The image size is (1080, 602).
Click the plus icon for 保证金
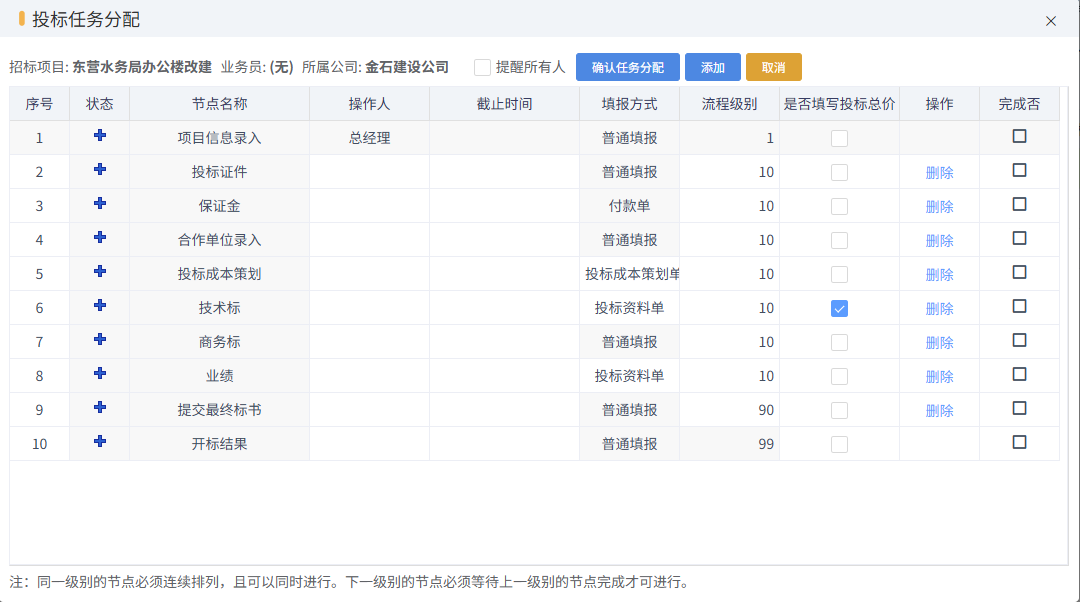pos(99,206)
